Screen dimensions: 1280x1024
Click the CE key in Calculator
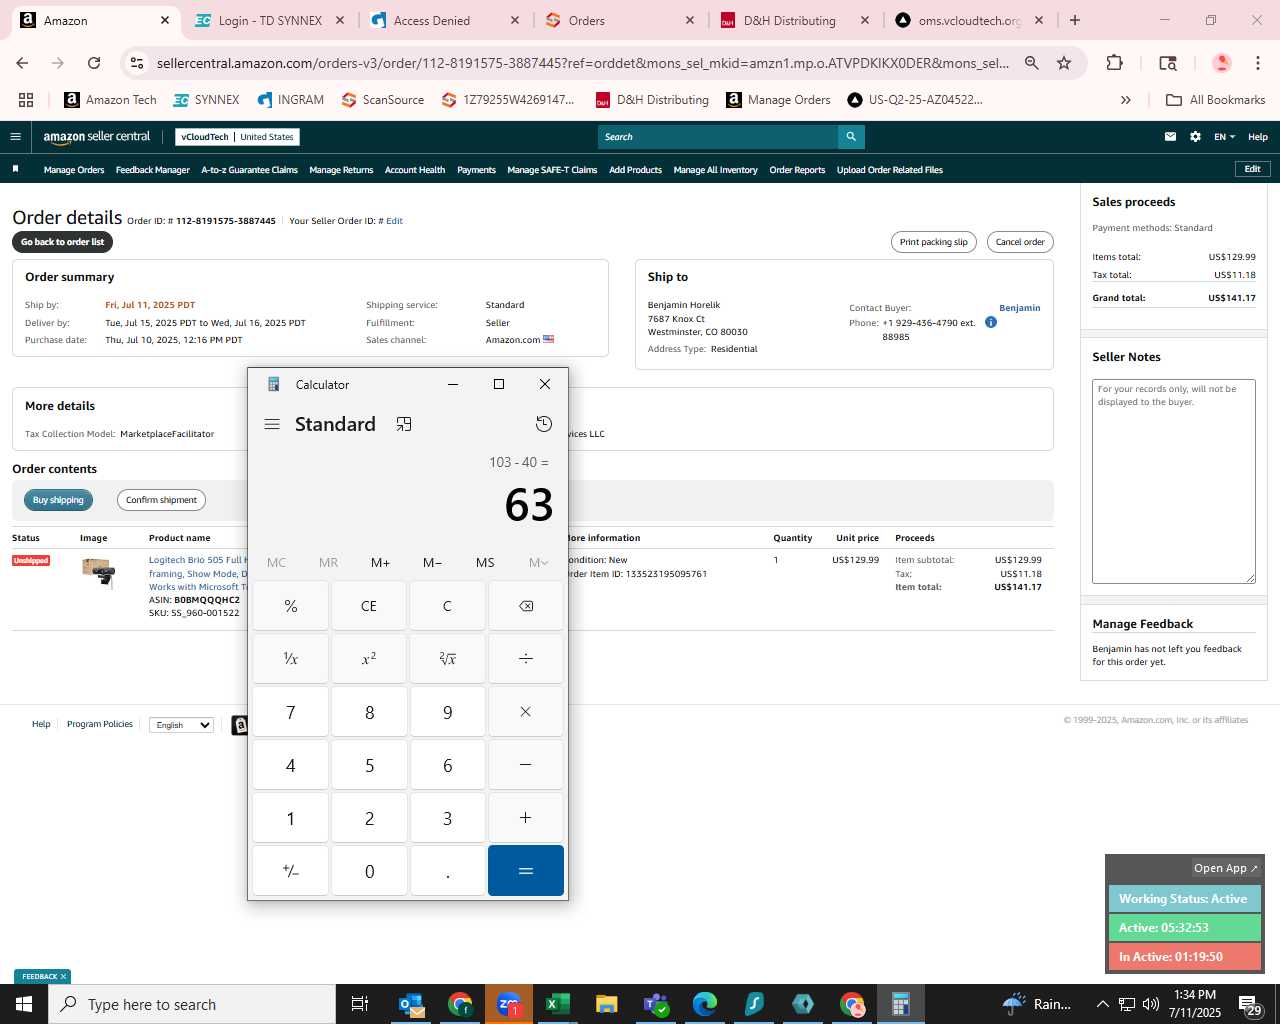coord(369,606)
